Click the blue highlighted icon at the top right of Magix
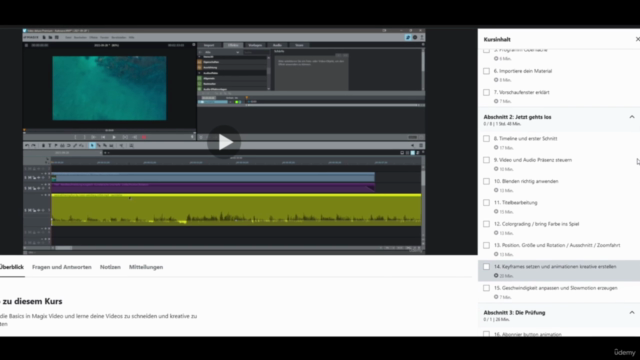 point(408,37)
